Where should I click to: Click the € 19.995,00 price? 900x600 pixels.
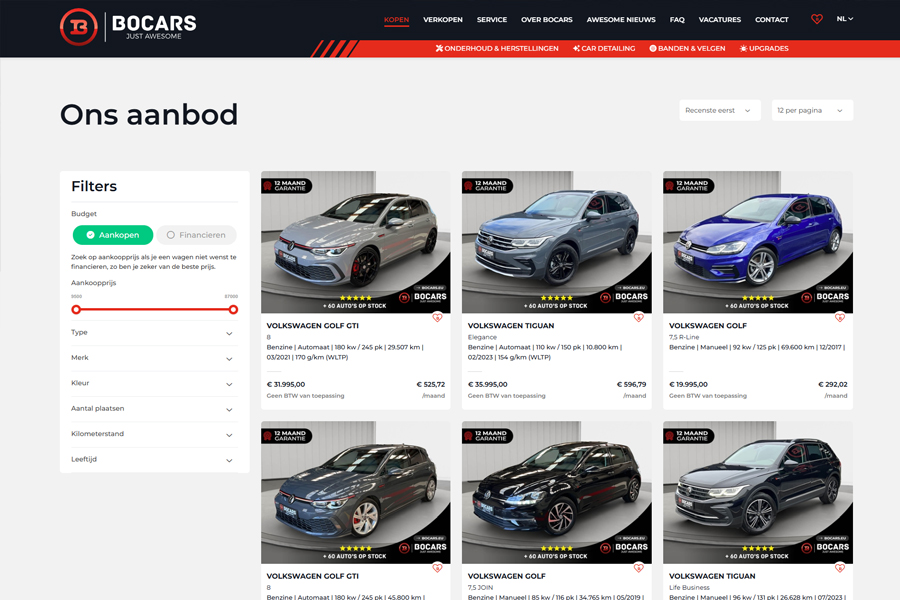click(688, 385)
